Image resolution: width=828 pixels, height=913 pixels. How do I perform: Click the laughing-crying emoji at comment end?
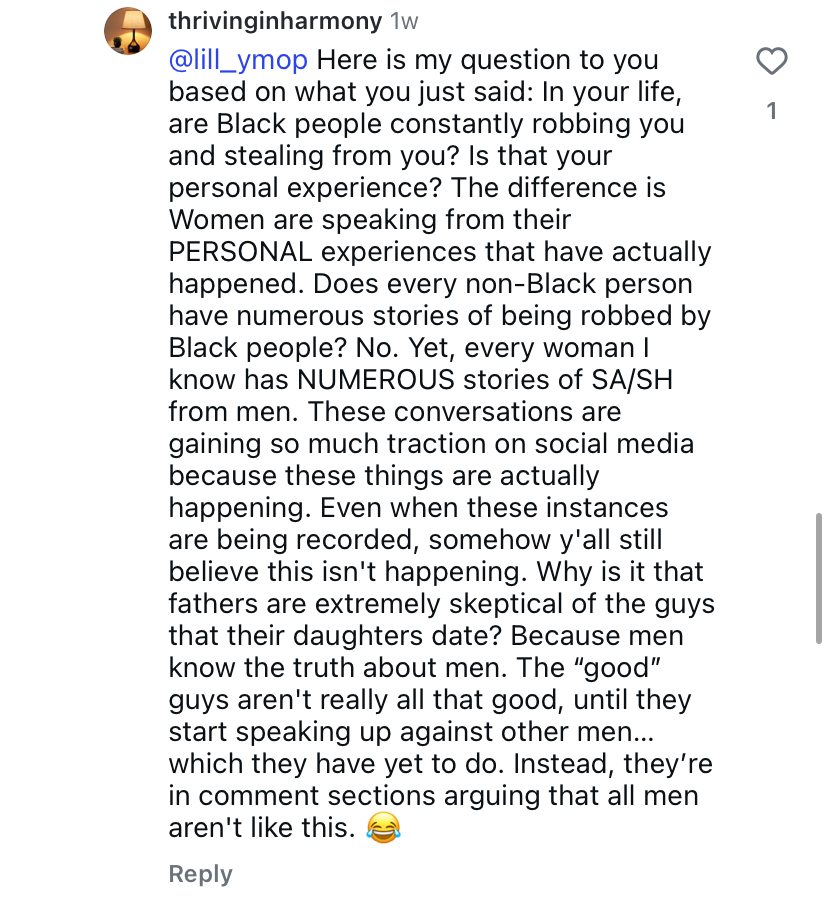384,828
